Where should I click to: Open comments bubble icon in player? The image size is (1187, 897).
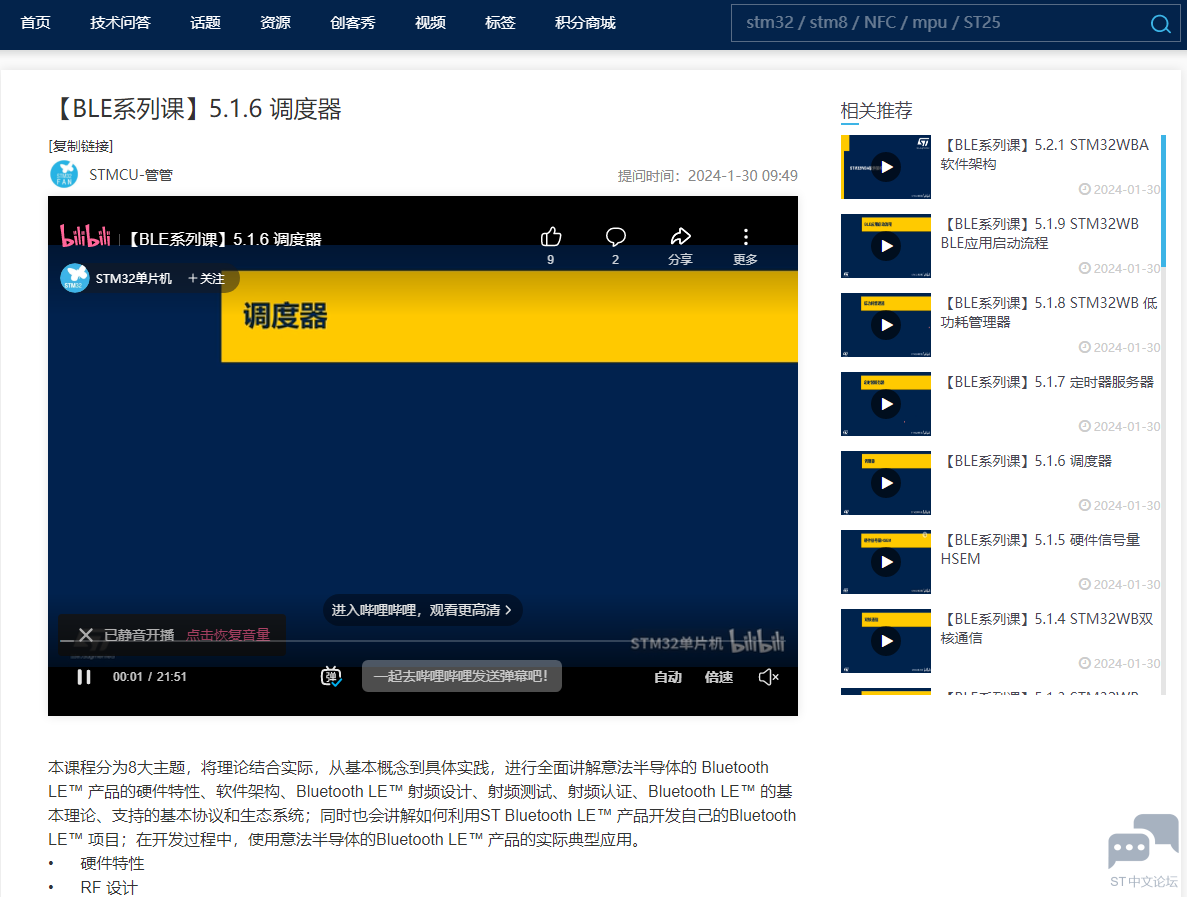coord(615,237)
